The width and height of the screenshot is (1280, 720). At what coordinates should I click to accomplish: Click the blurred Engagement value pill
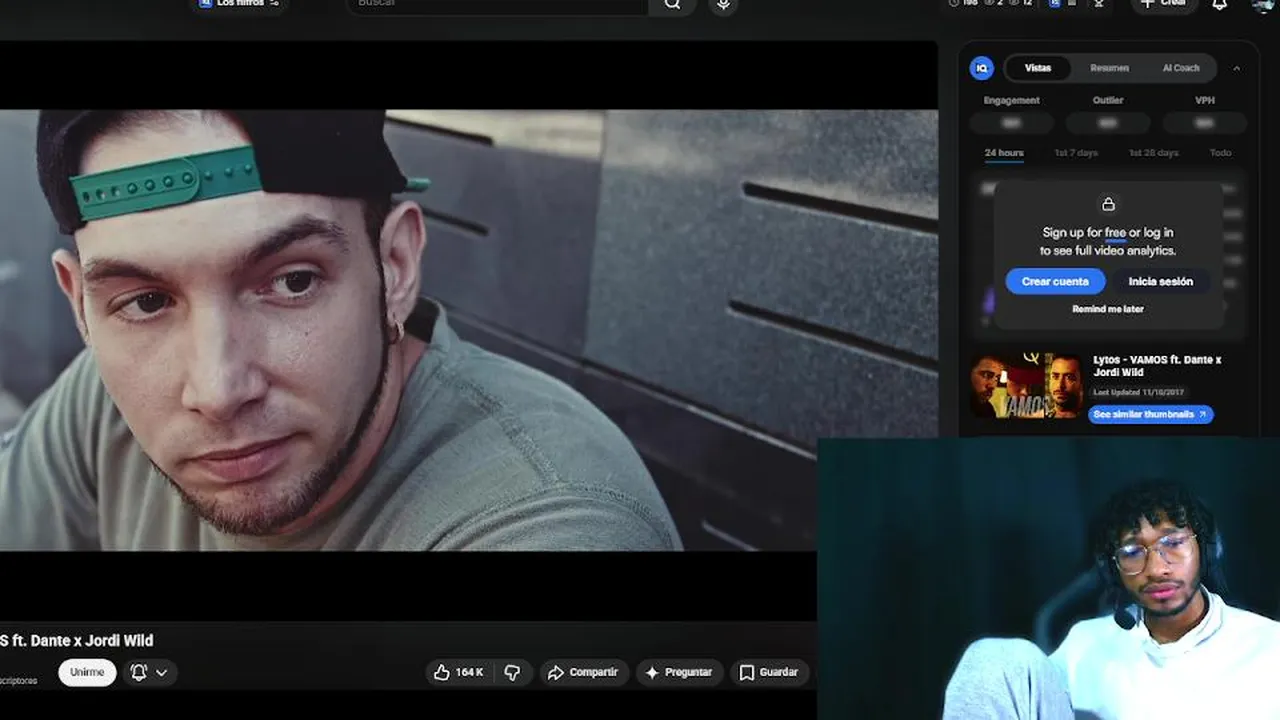pos(1011,123)
